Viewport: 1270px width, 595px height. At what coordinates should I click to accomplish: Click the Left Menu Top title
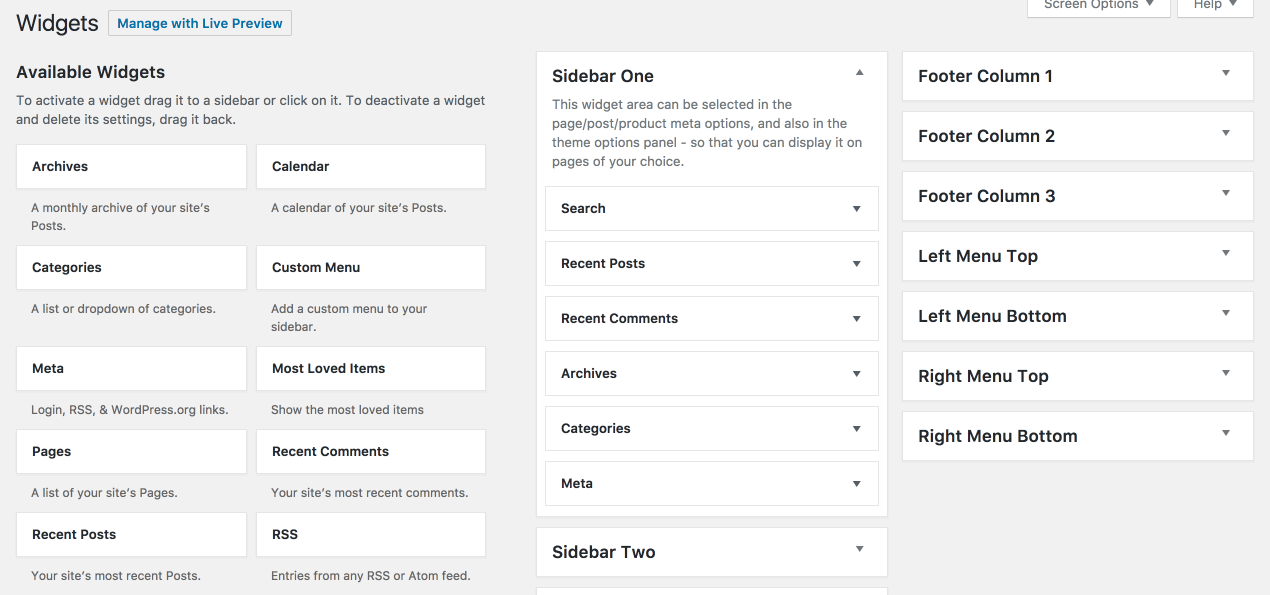click(978, 256)
